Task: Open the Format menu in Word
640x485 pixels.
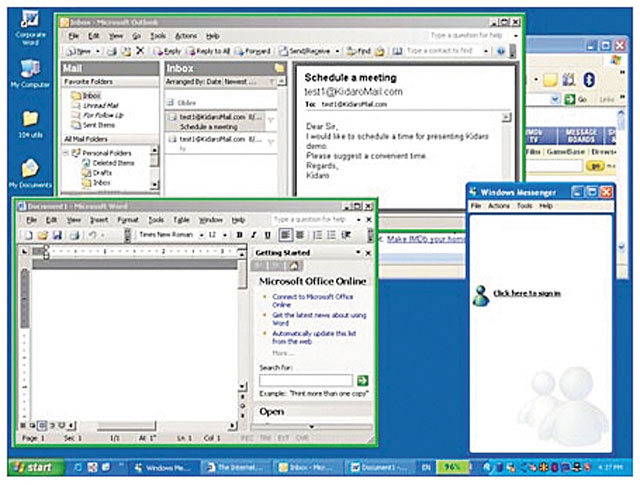Action: pos(128,220)
